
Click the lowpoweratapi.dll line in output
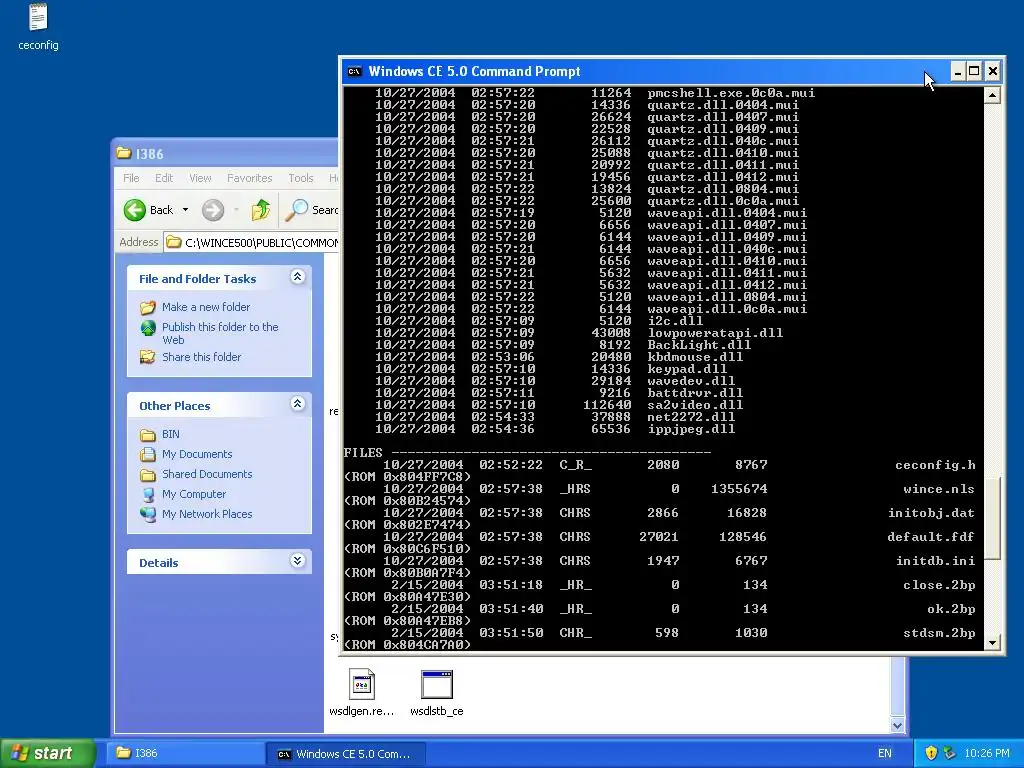coord(579,333)
